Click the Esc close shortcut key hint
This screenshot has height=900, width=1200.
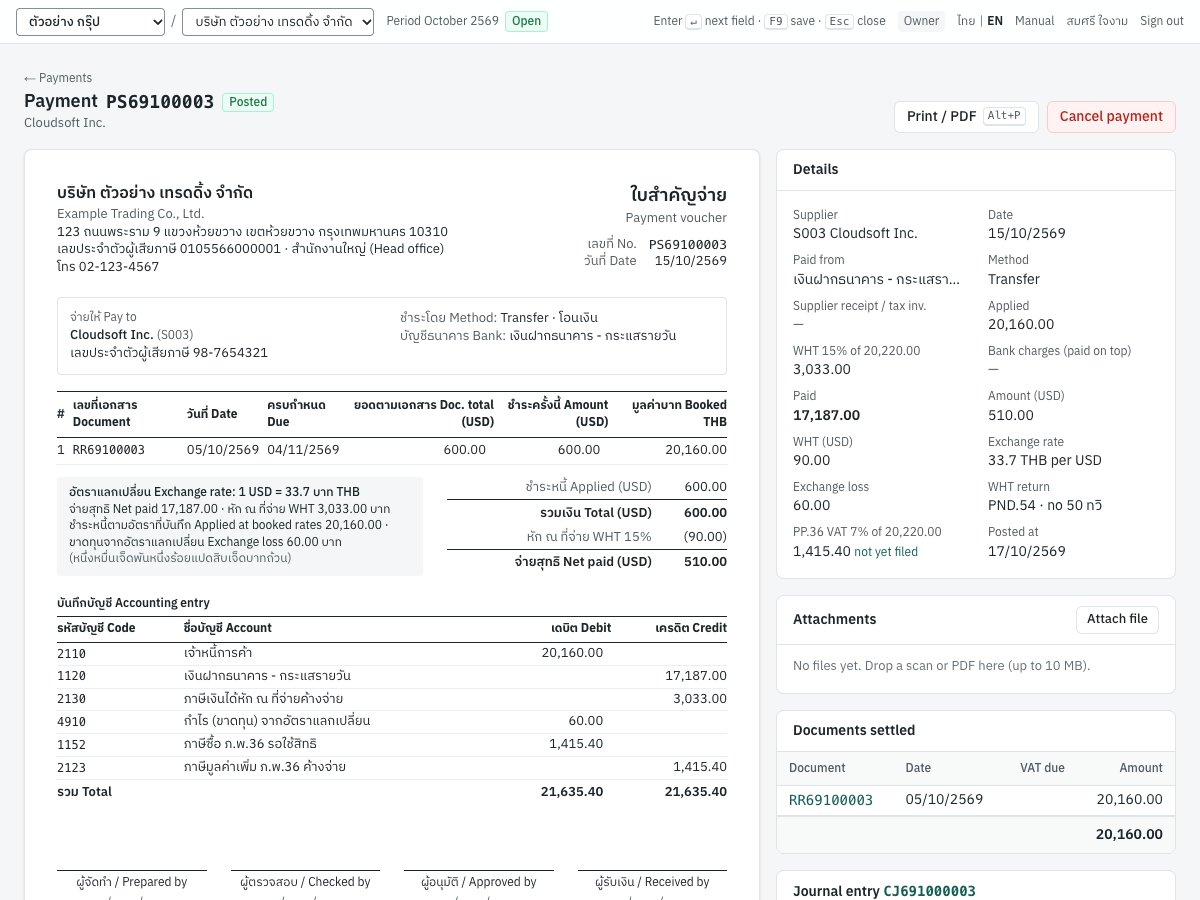(839, 21)
